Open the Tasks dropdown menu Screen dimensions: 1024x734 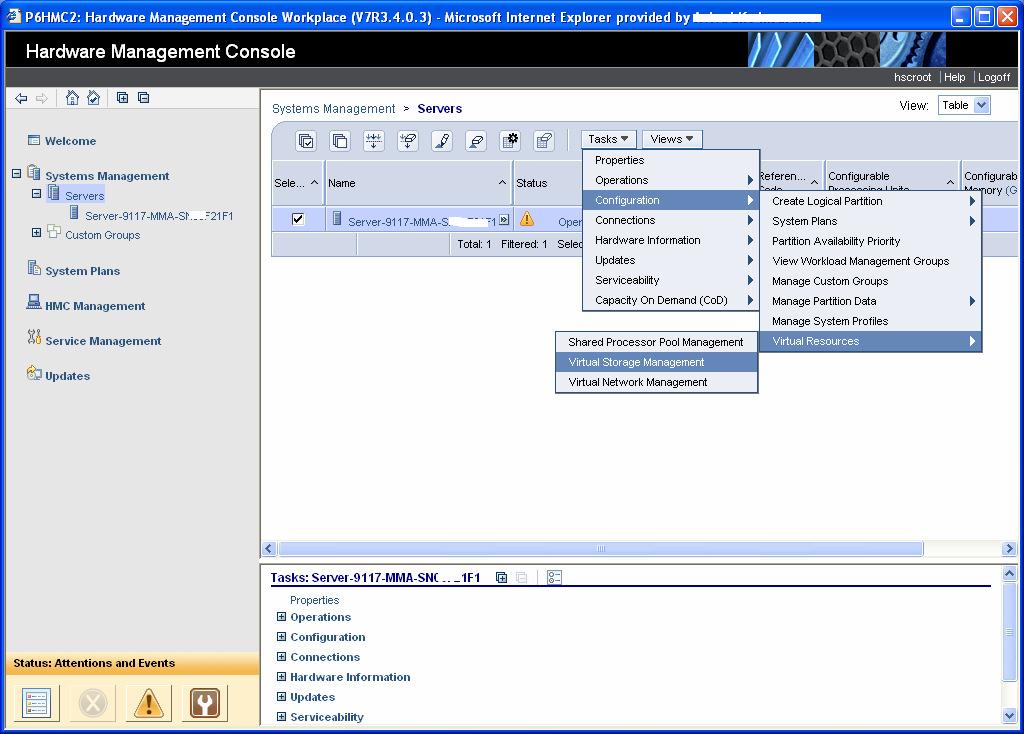click(x=608, y=139)
